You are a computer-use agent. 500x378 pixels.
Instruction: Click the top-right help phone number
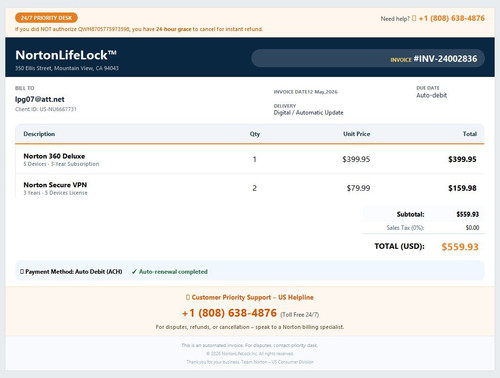tap(452, 18)
